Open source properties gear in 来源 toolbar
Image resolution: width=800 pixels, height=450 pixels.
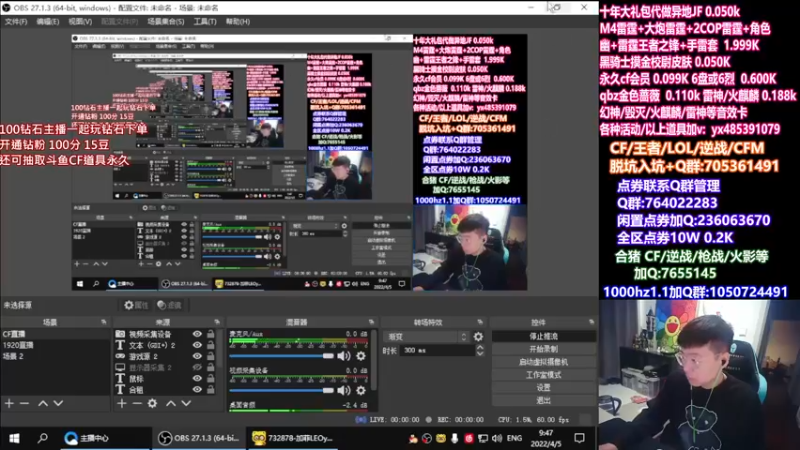(152, 403)
